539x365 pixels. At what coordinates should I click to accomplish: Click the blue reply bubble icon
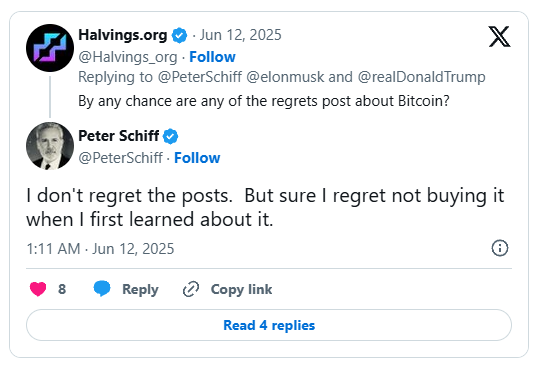[102, 288]
